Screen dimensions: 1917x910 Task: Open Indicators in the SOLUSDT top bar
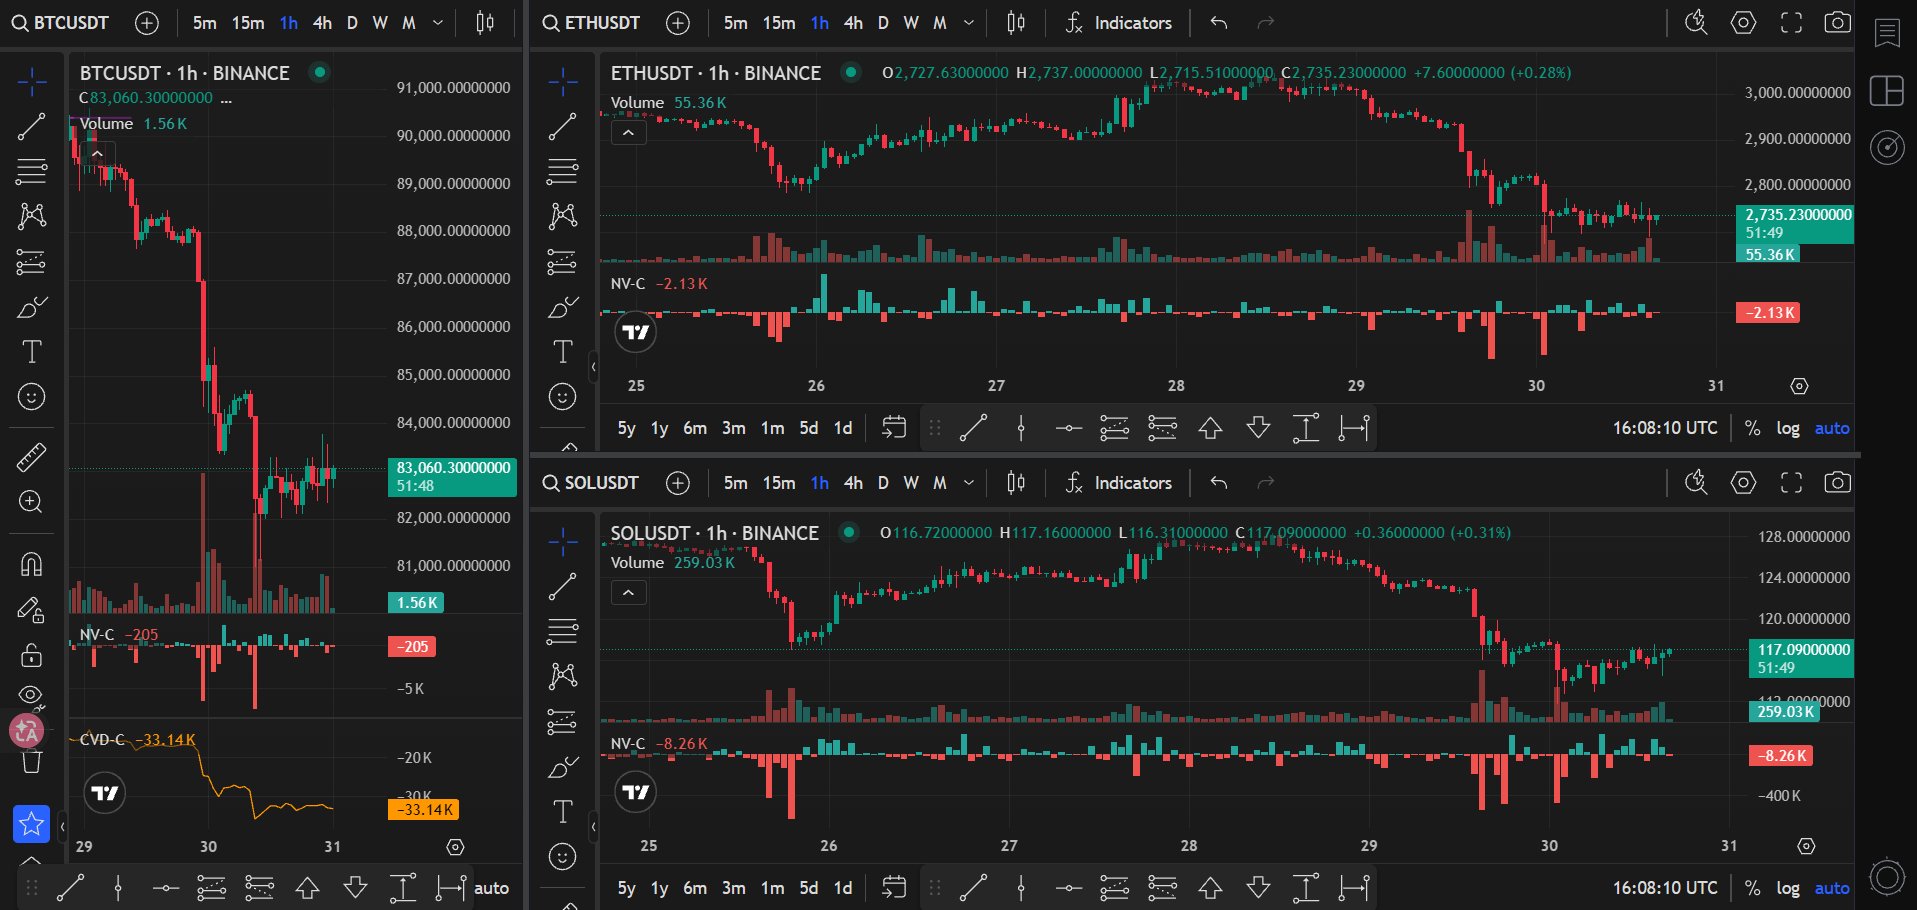1119,483
